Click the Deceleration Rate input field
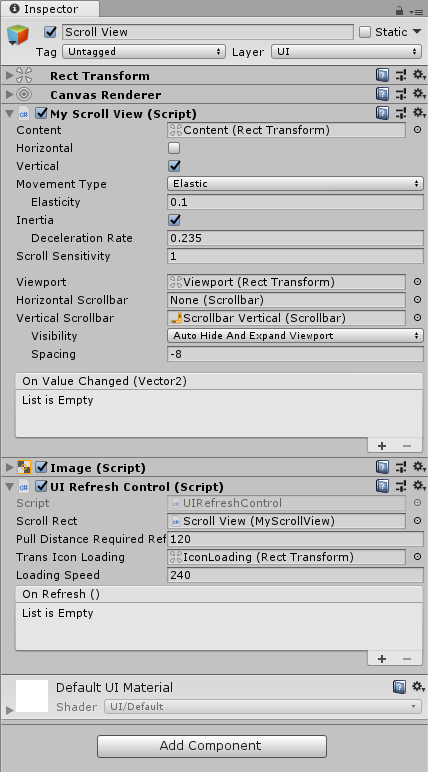Viewport: 428px width, 772px height. pos(296,238)
